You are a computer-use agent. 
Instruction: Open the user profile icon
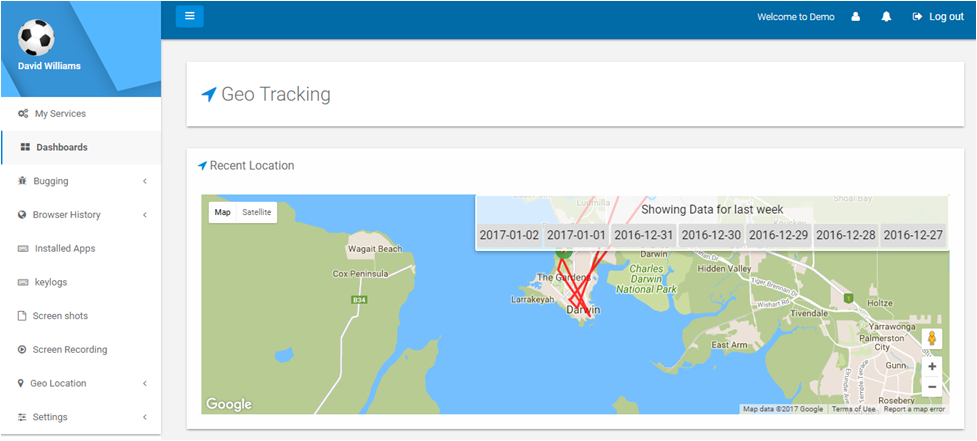point(856,17)
